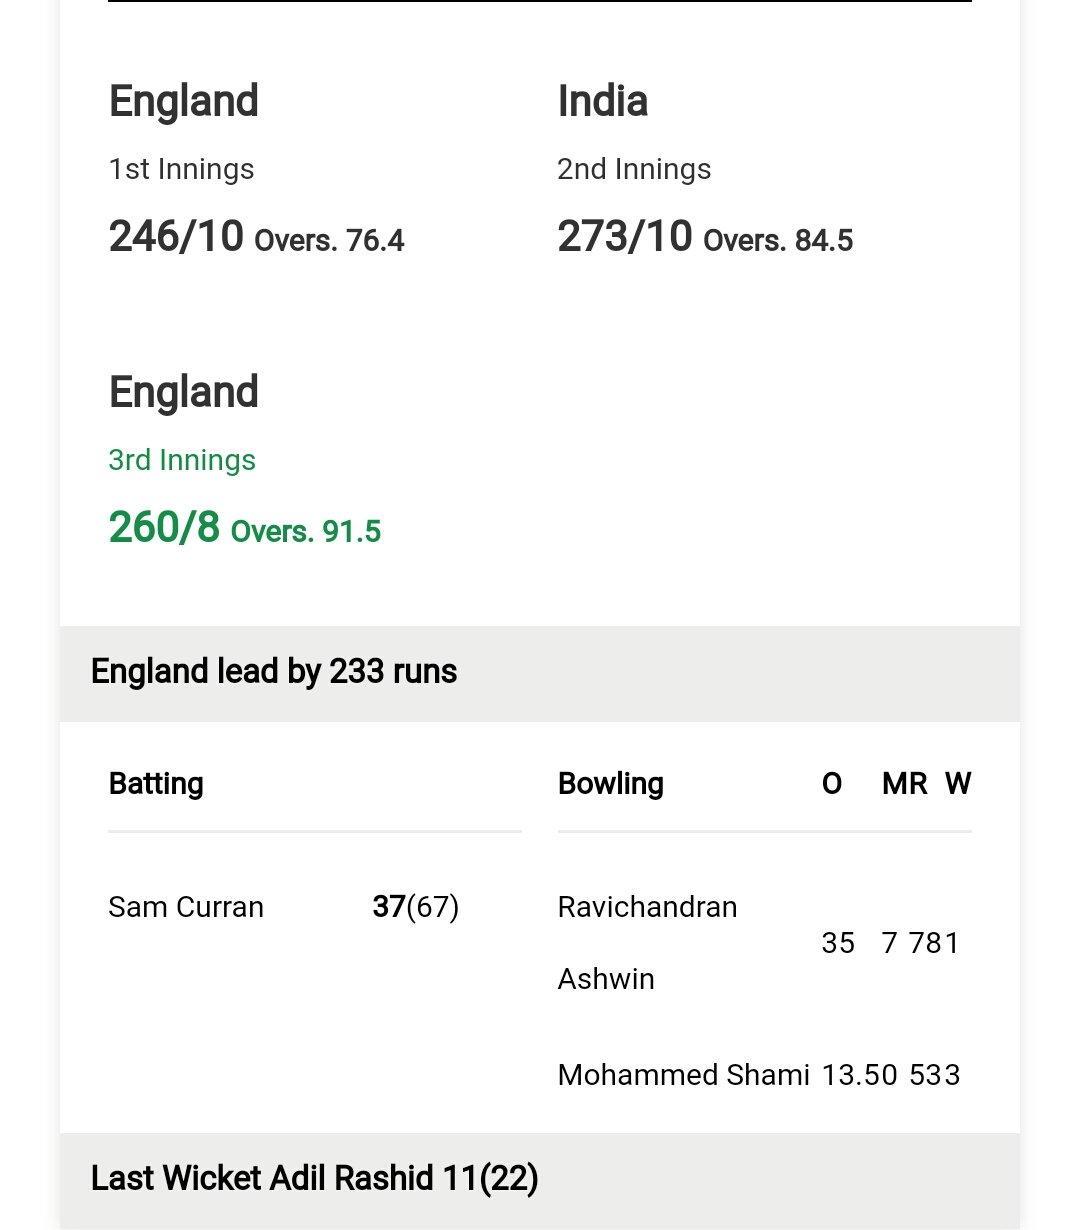Image resolution: width=1078 pixels, height=1230 pixels.
Task: Tap the second England team heading
Action: point(184,392)
